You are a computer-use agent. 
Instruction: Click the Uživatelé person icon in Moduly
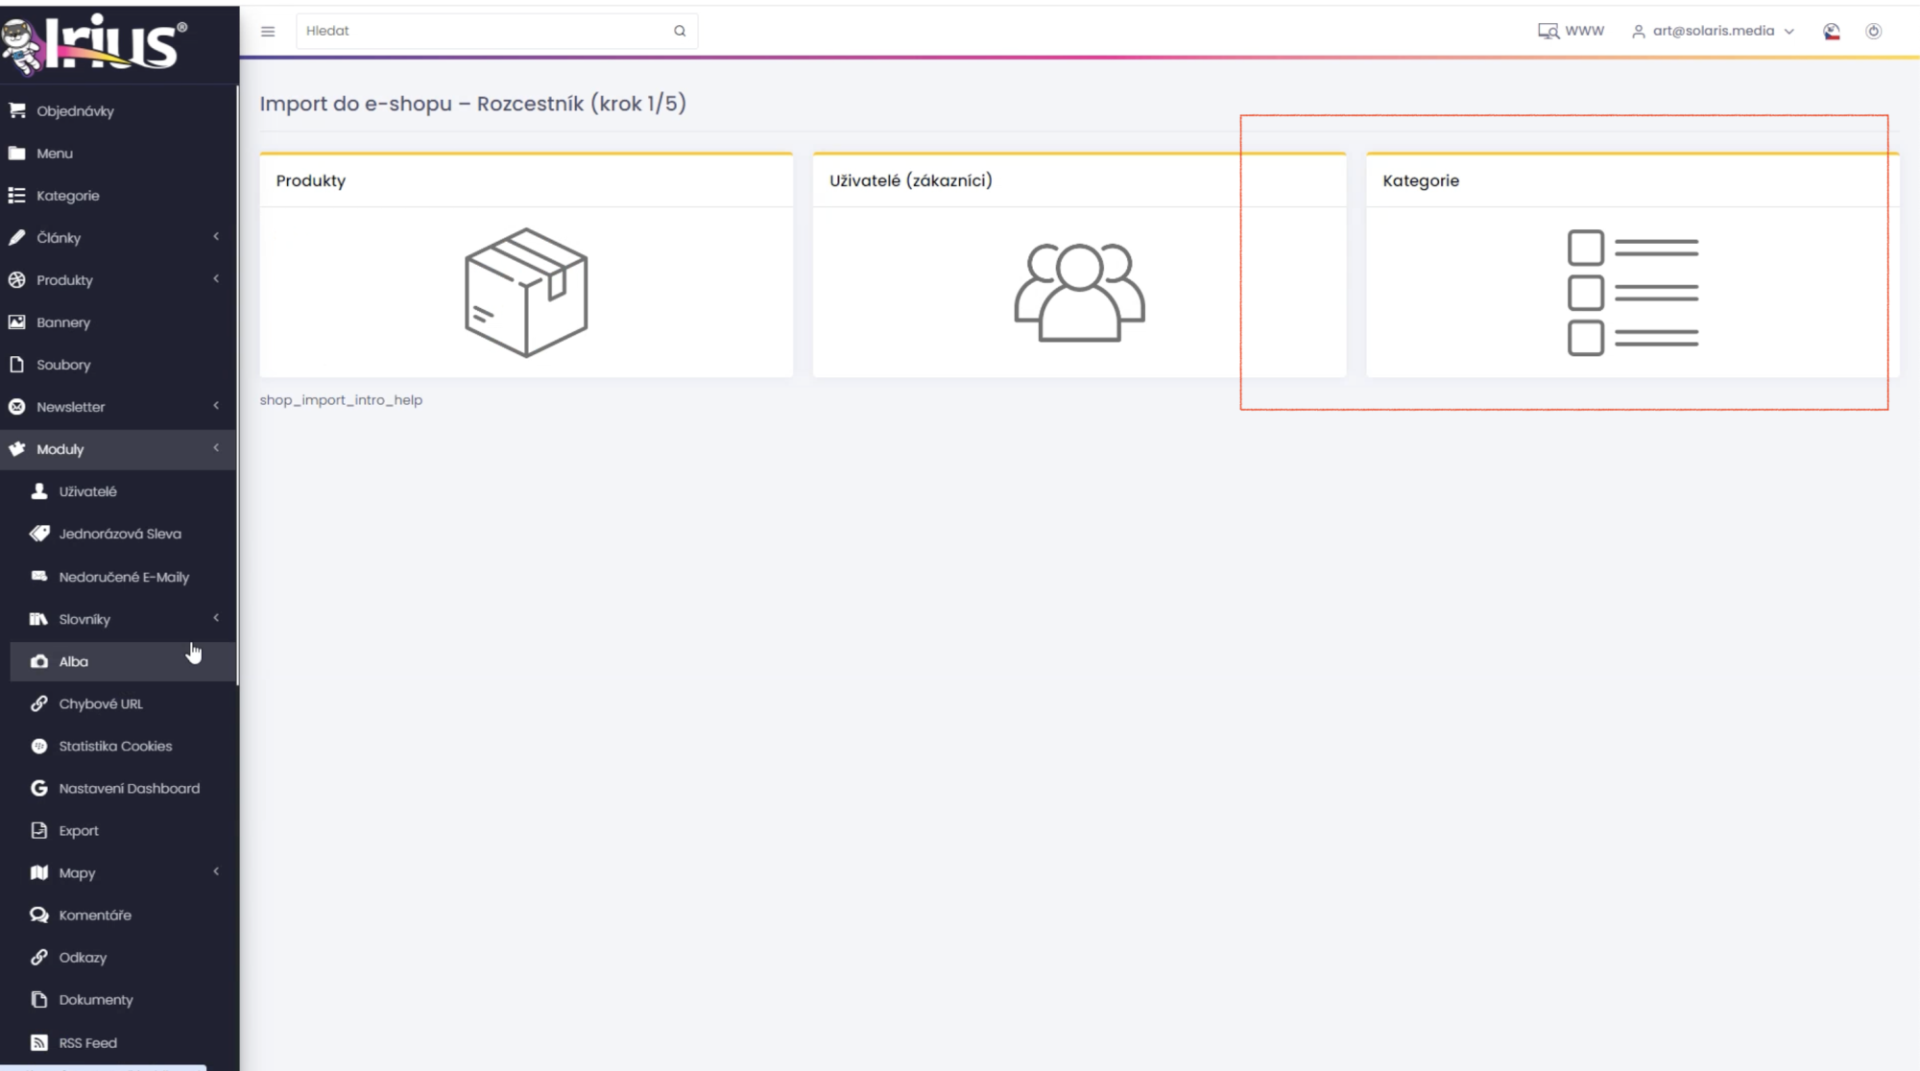39,491
